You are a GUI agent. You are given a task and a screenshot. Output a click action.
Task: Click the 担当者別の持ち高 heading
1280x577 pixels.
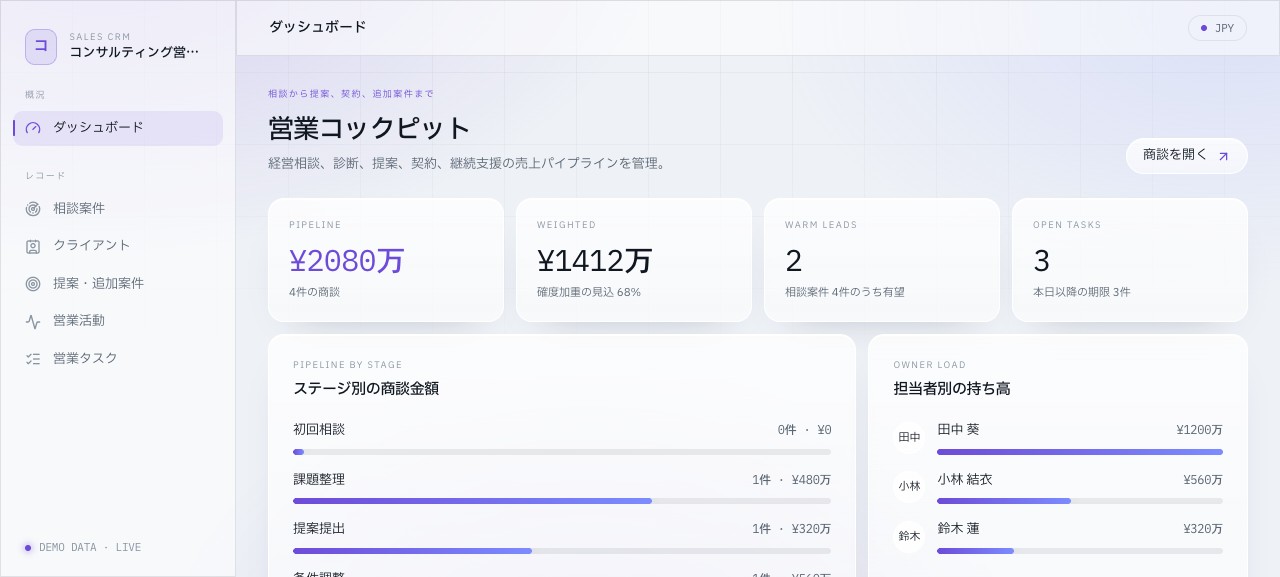[x=952, y=388]
